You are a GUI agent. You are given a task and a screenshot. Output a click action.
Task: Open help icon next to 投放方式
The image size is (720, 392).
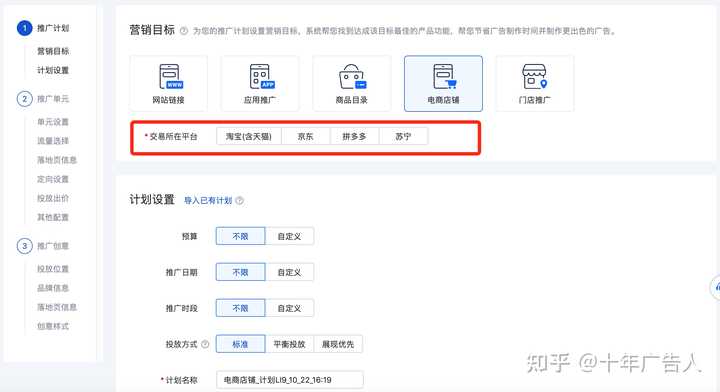tap(205, 344)
